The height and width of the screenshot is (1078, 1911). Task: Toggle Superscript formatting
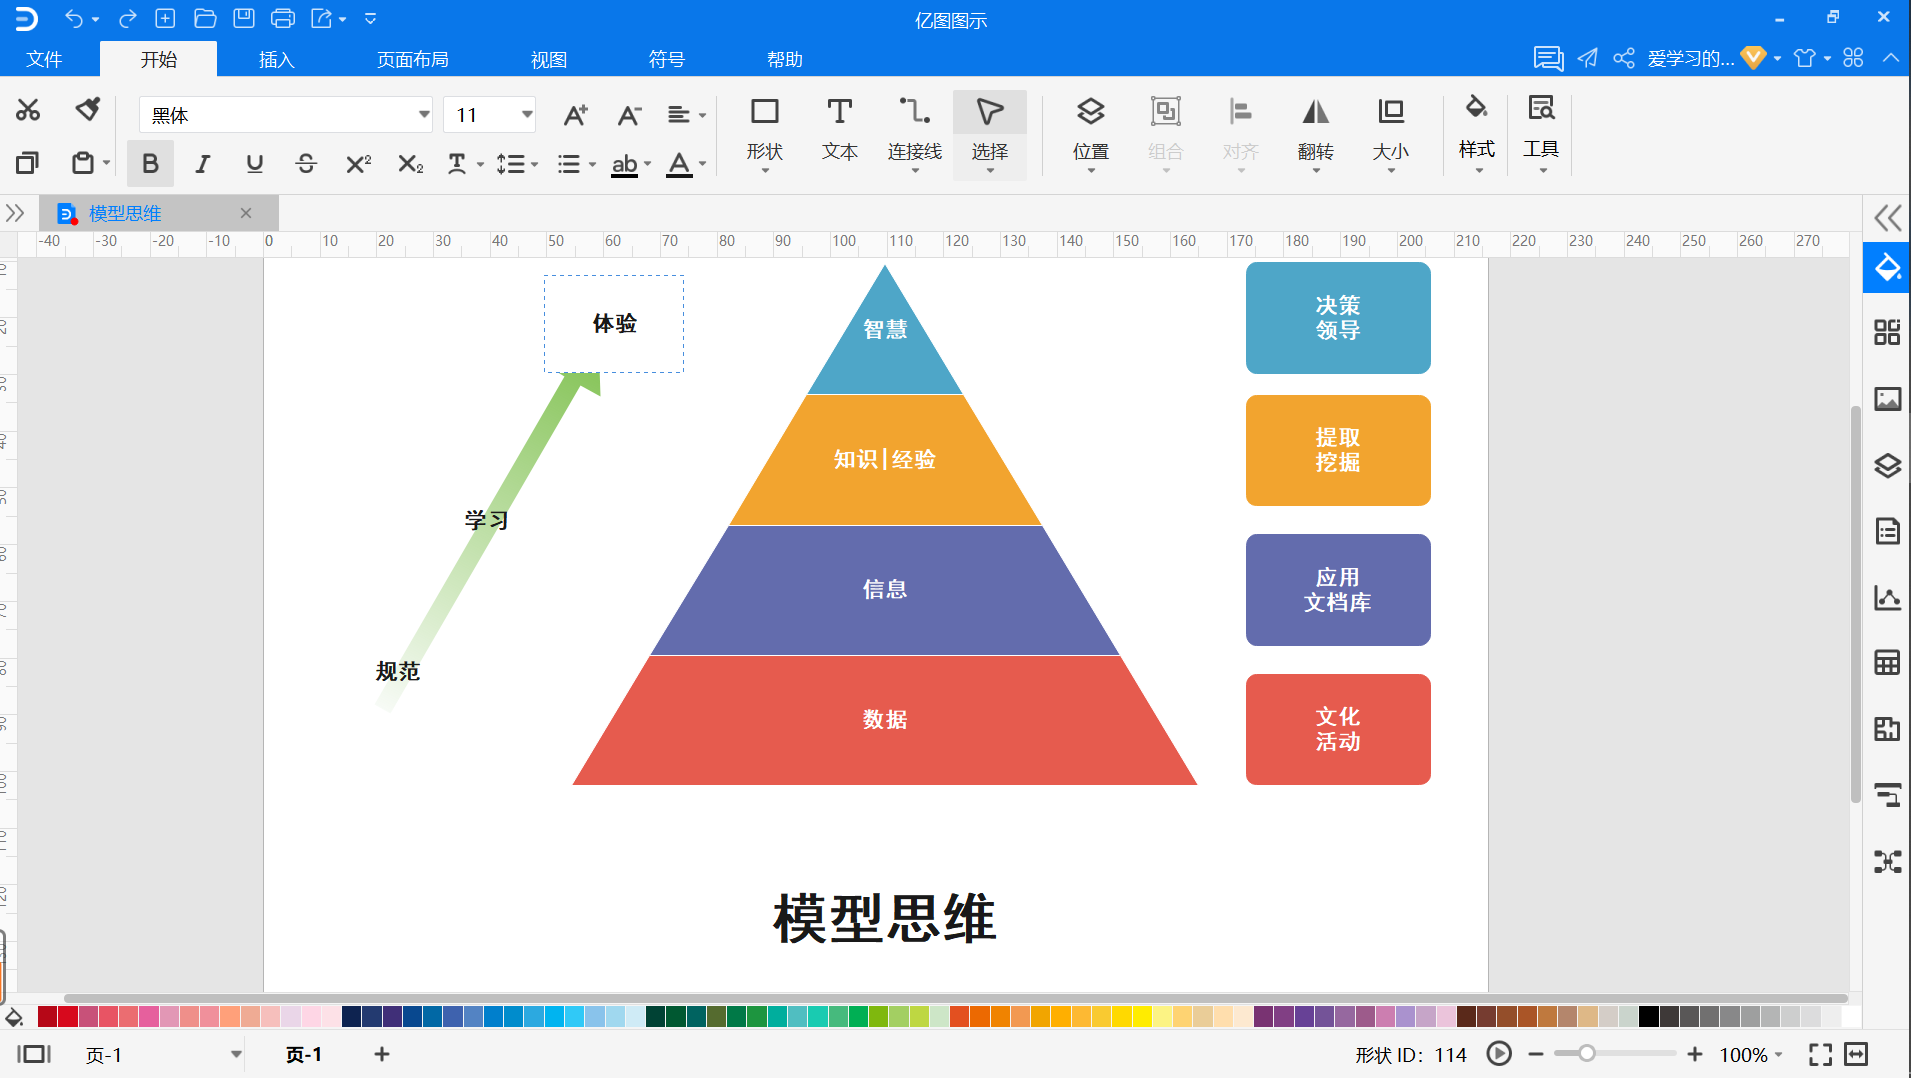358,163
